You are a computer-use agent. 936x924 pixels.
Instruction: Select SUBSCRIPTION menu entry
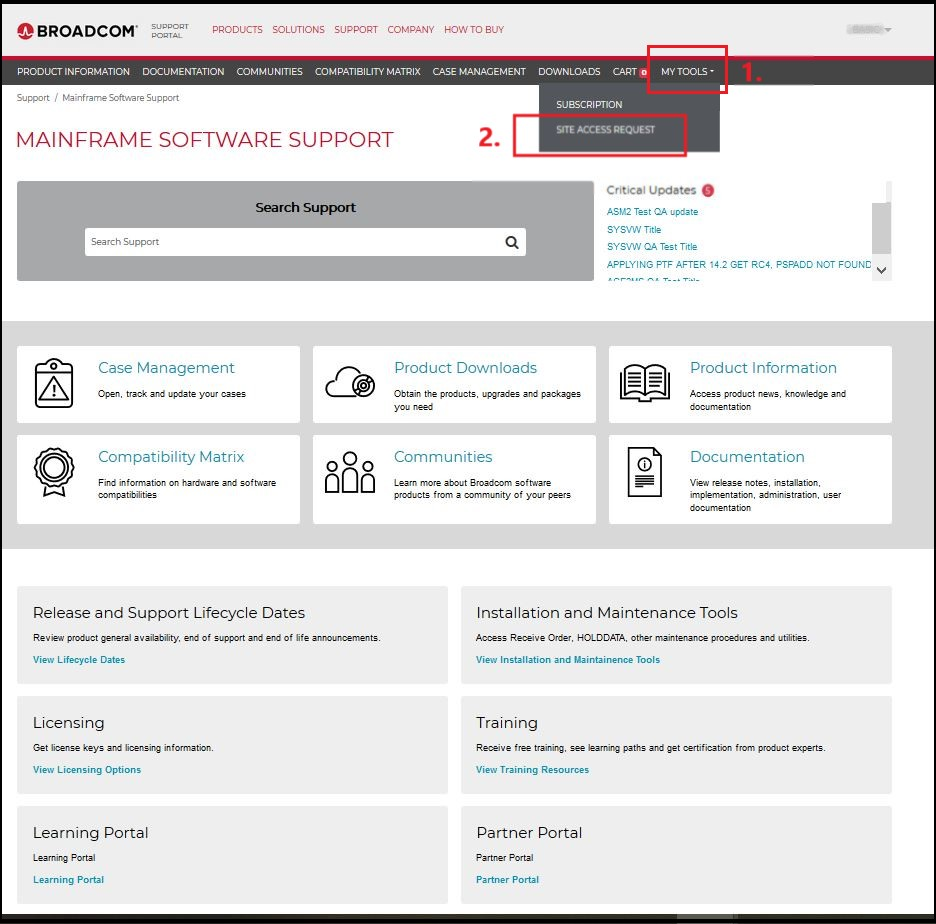(589, 104)
